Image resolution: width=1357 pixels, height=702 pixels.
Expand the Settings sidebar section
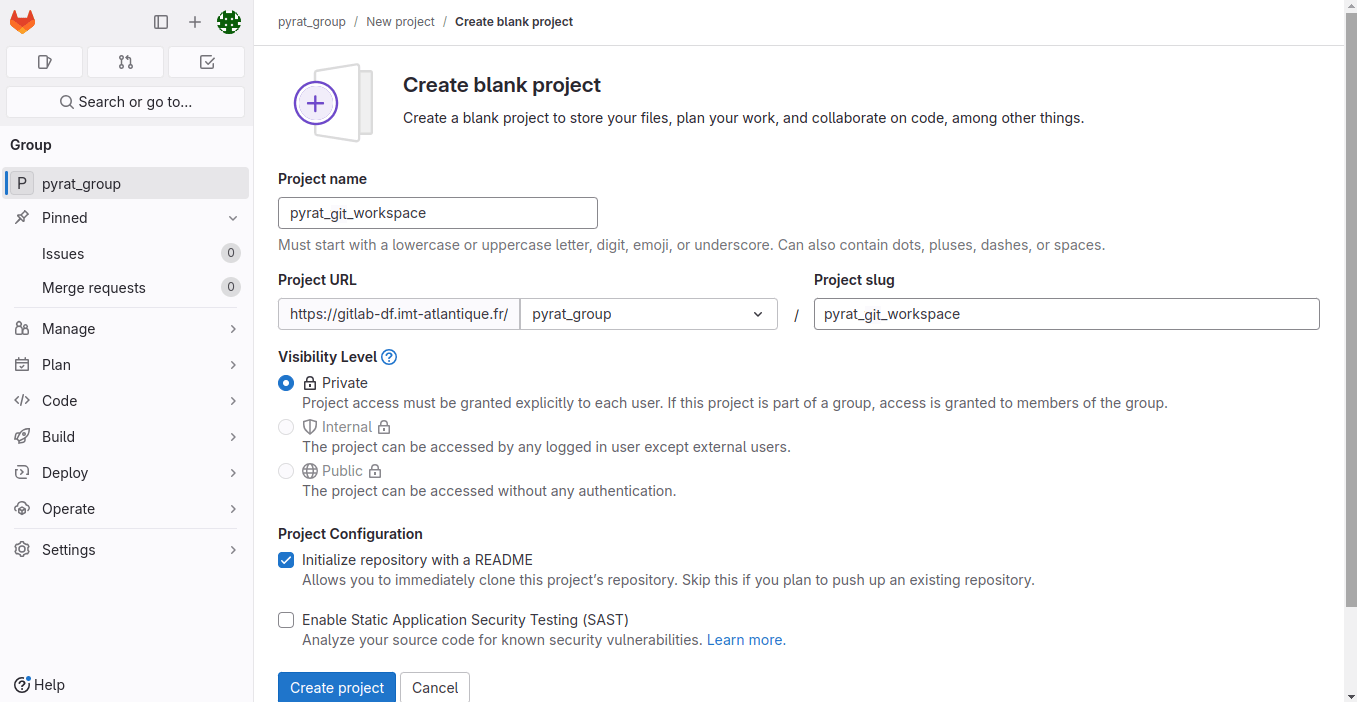click(x=125, y=550)
